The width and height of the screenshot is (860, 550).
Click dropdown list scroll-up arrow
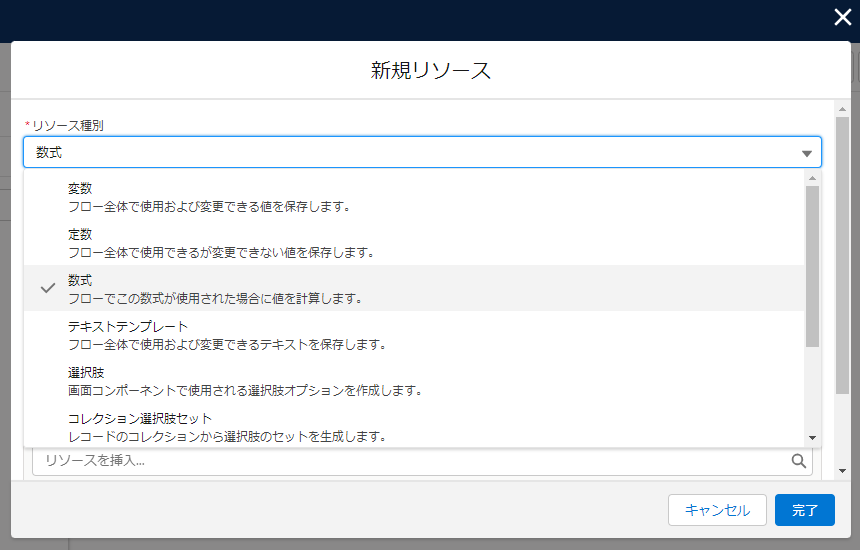click(812, 178)
